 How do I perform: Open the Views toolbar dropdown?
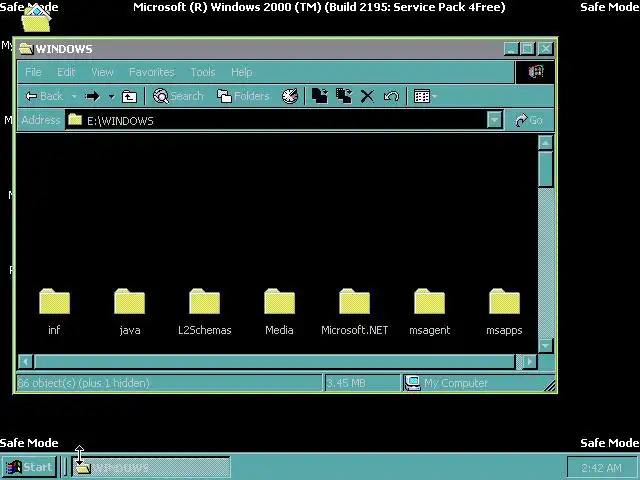point(425,96)
